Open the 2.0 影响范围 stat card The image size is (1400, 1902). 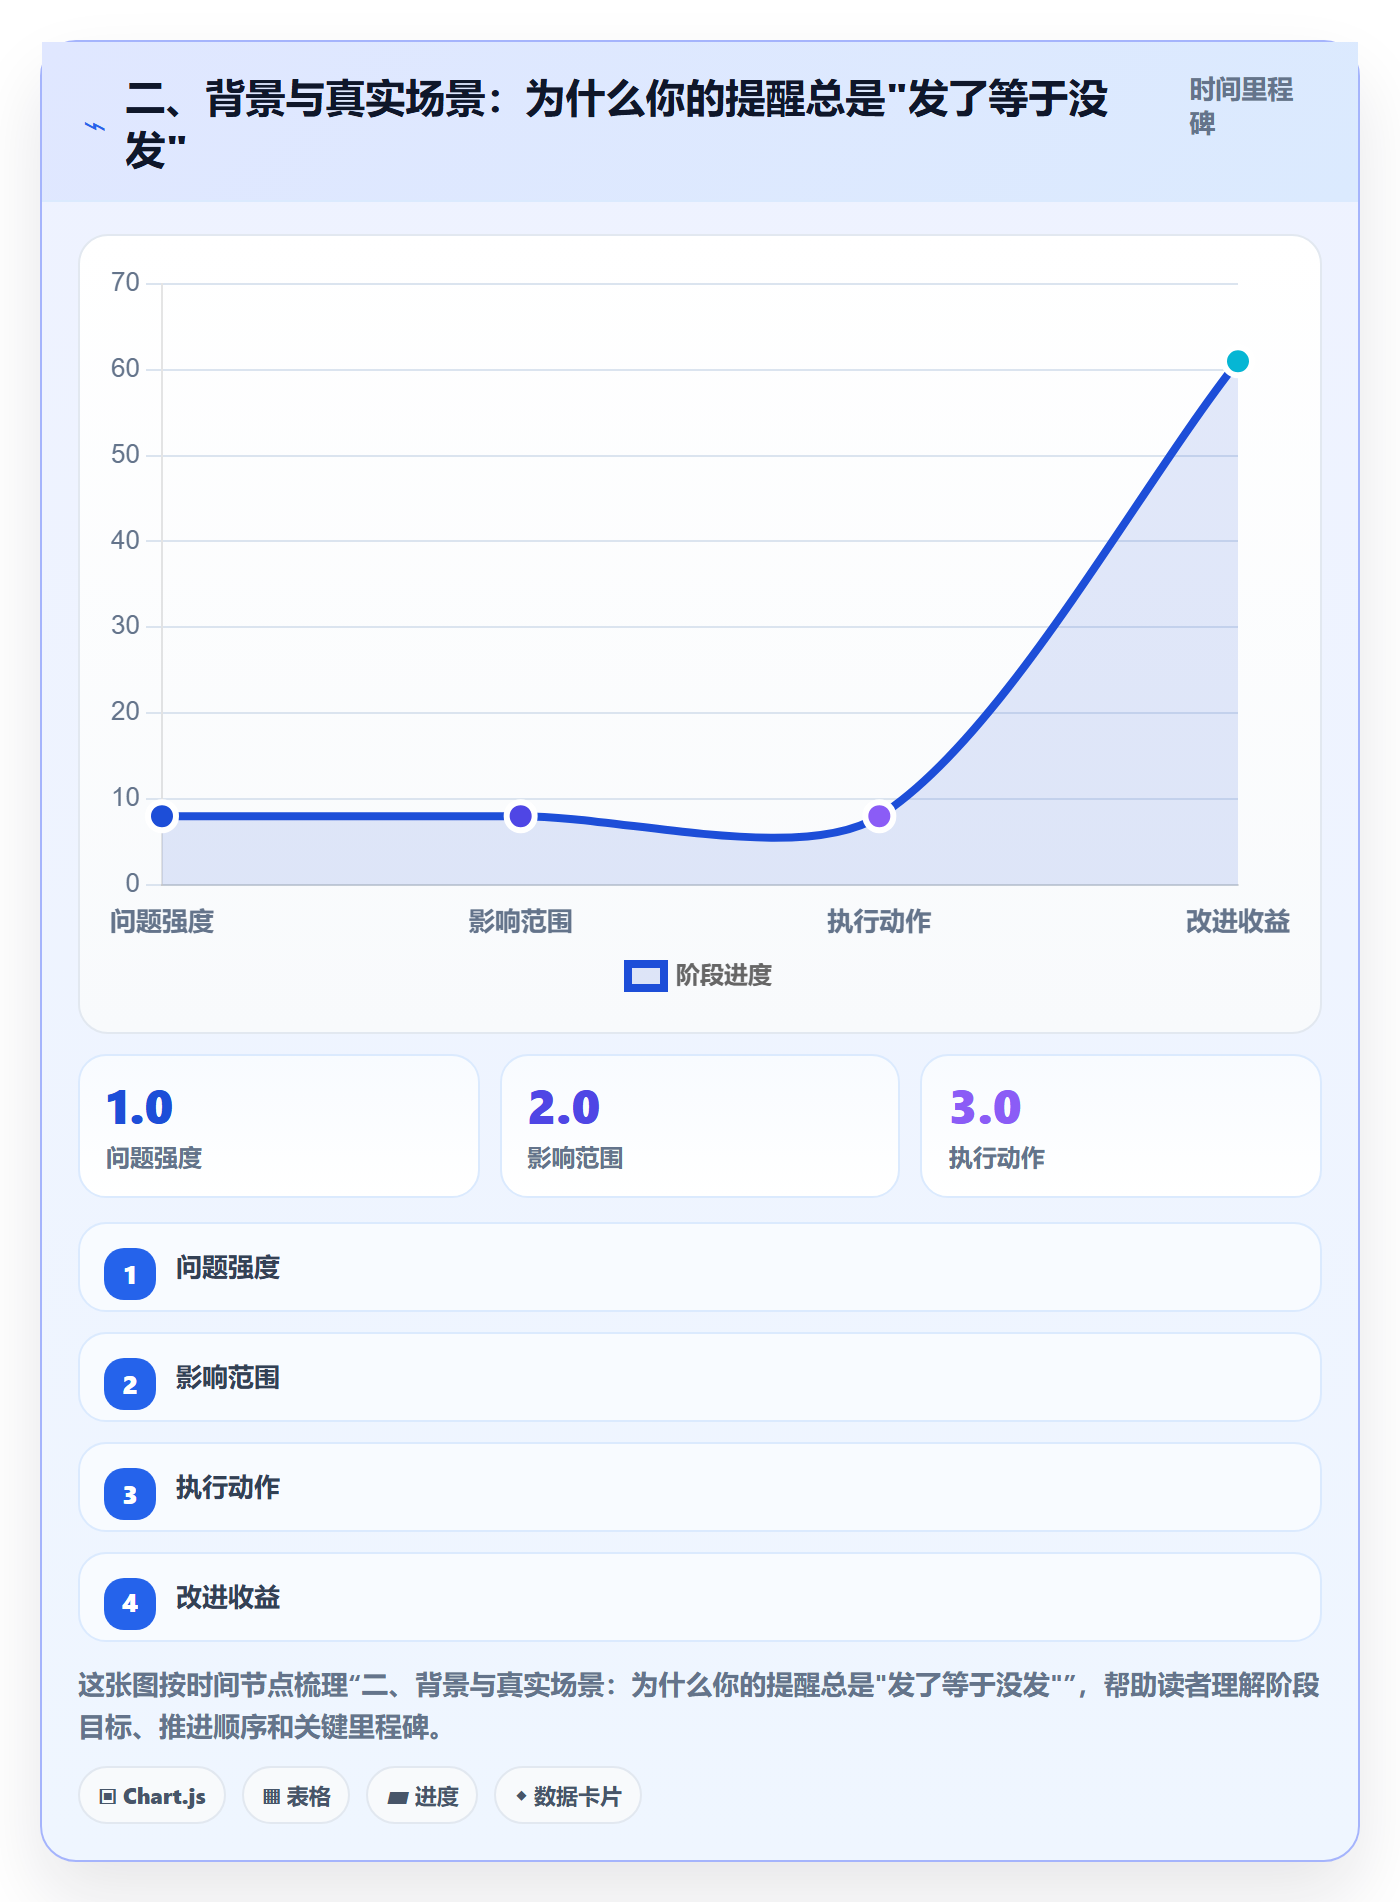tap(700, 1126)
